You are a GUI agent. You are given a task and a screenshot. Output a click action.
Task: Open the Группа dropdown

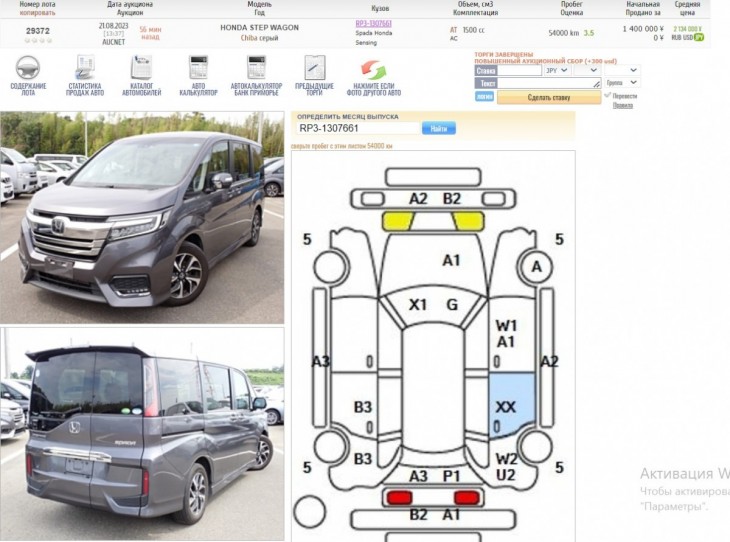pyautogui.click(x=622, y=82)
